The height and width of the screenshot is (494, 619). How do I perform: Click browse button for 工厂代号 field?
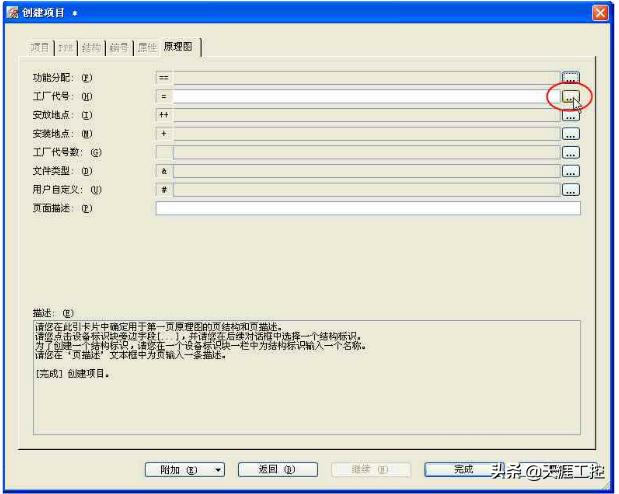[570, 96]
